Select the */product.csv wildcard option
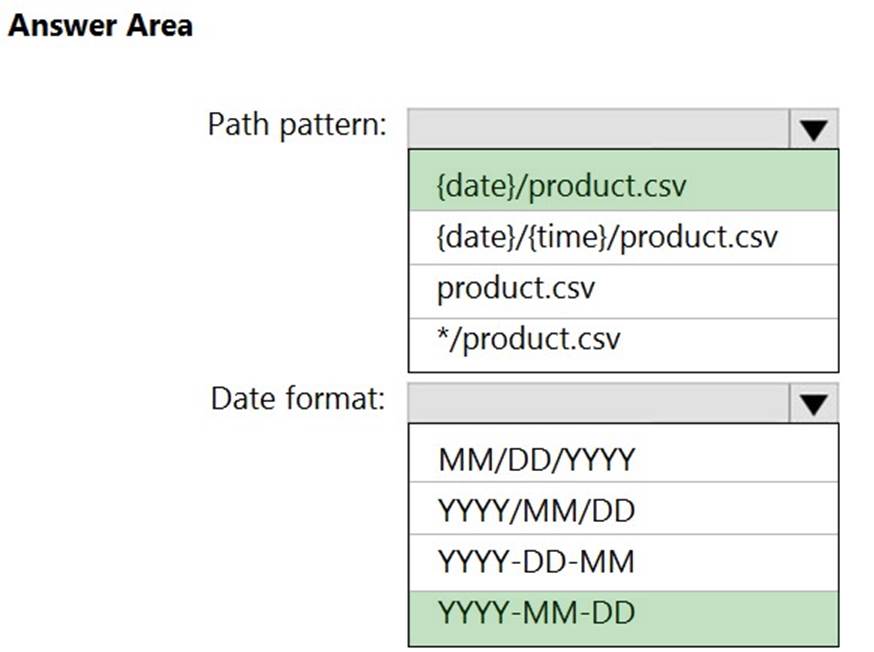Viewport: 874px width, 652px height. tap(529, 339)
